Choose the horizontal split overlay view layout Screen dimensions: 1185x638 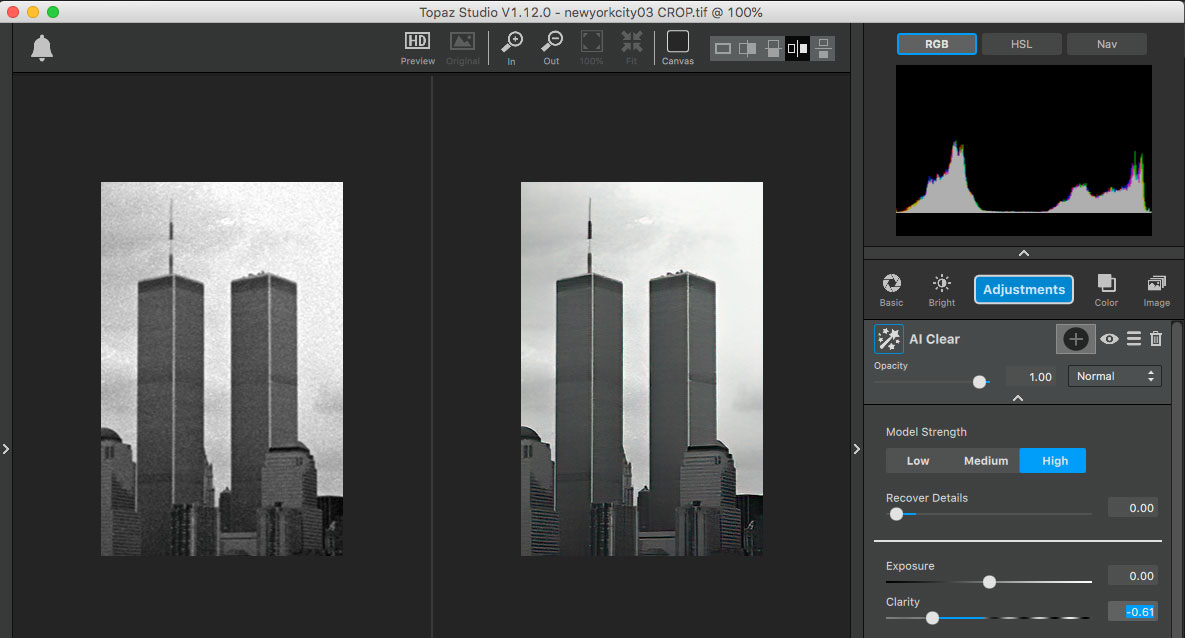pyautogui.click(x=773, y=49)
